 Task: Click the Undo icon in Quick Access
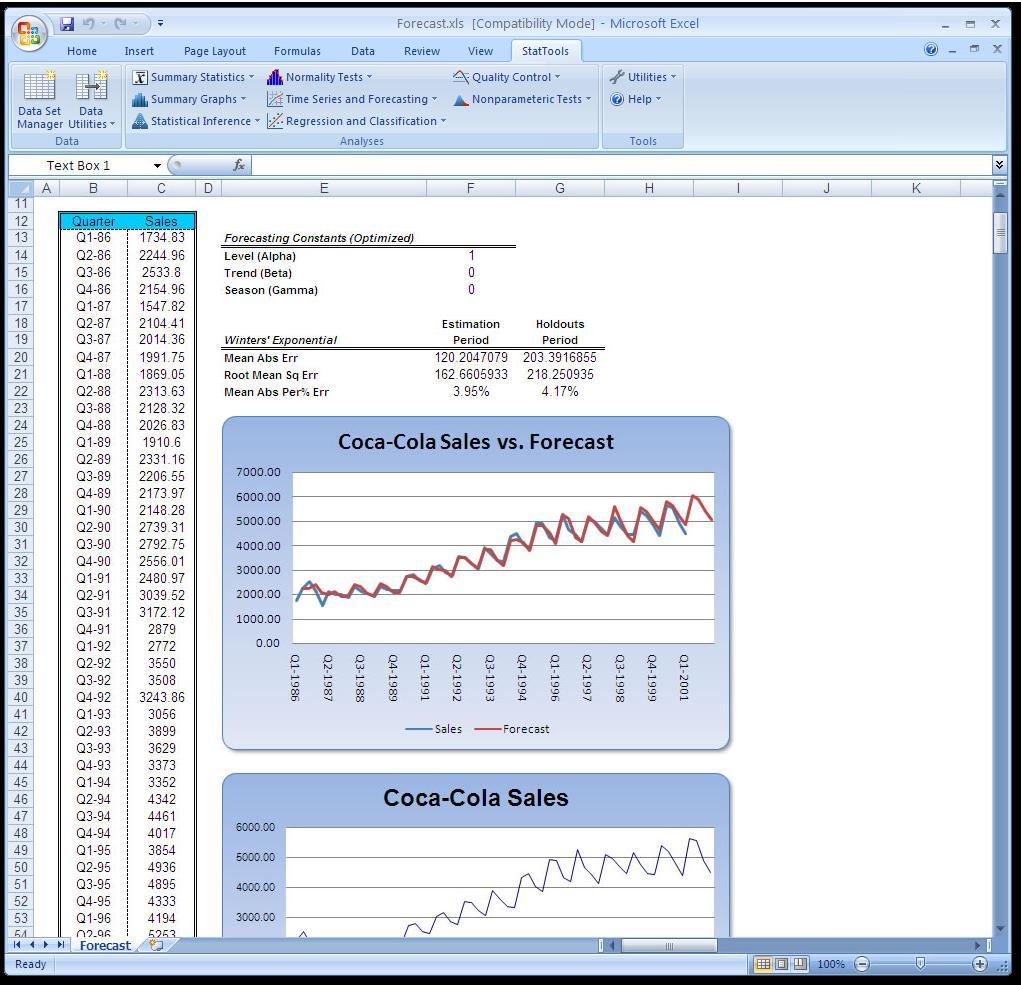[89, 24]
